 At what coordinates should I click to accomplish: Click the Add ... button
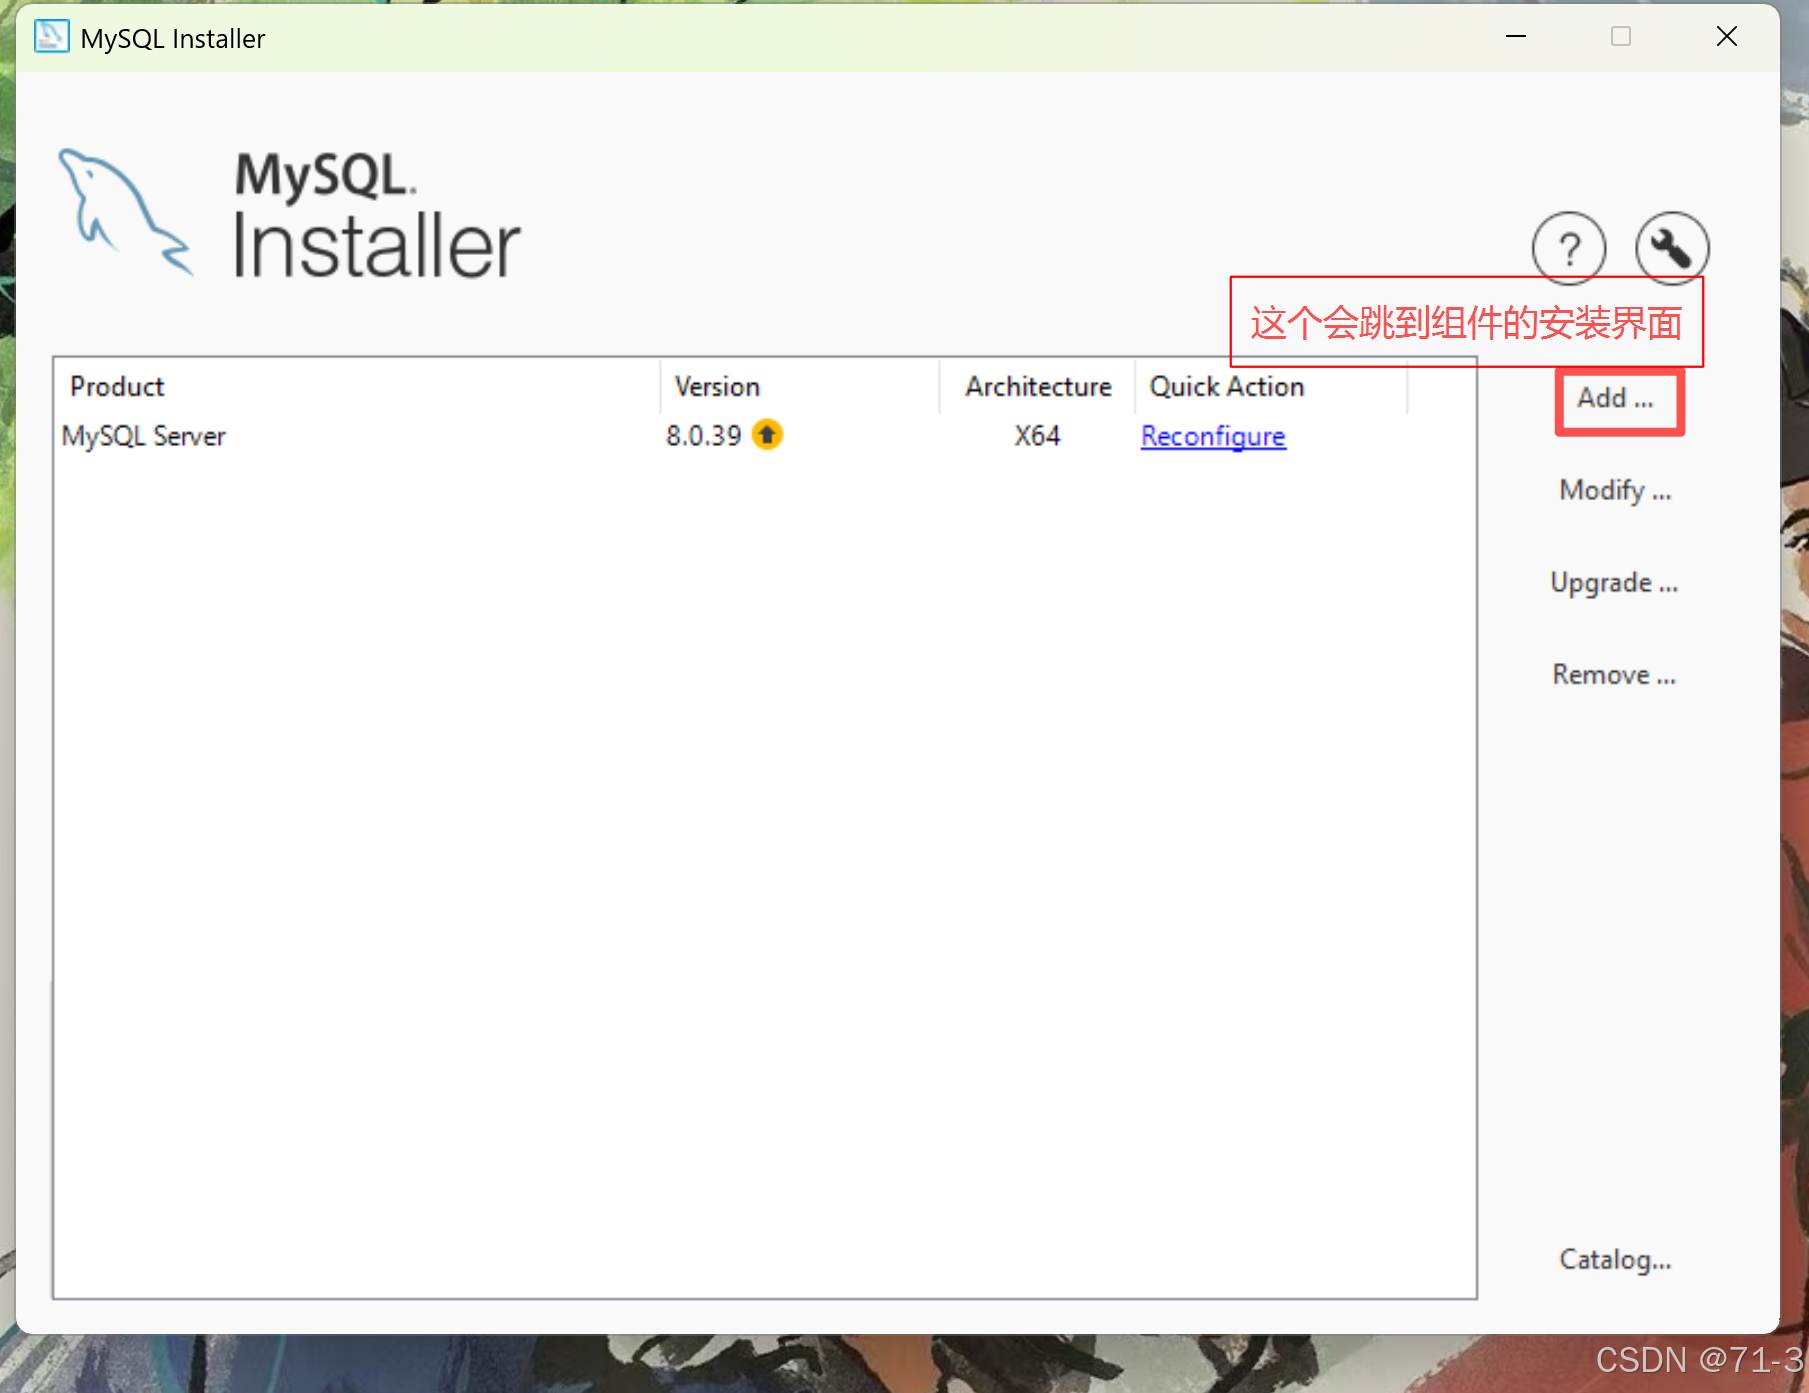click(1618, 399)
